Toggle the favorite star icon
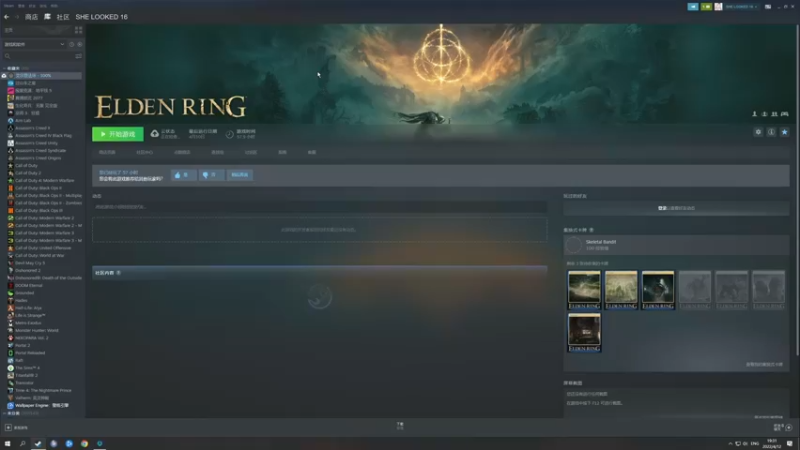The image size is (800, 450). coord(785,132)
